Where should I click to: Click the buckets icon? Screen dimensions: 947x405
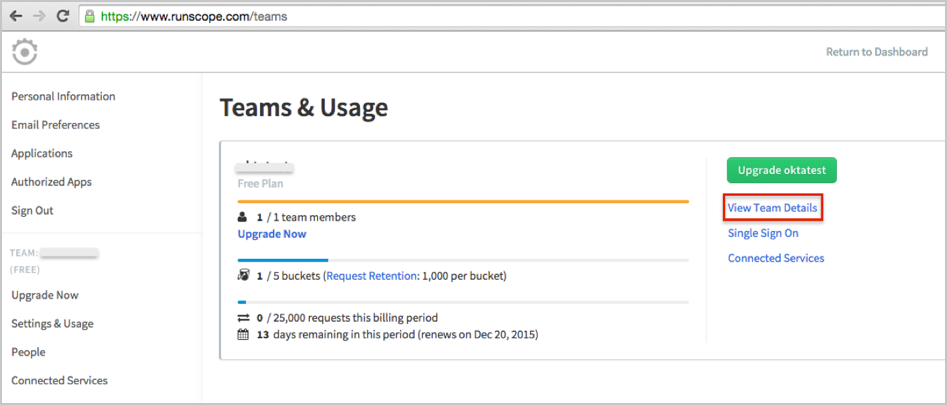click(x=243, y=275)
